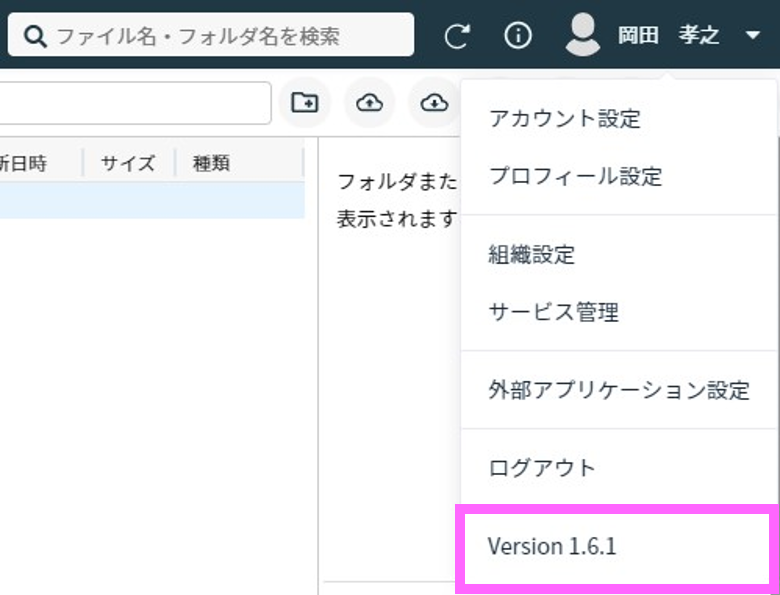The width and height of the screenshot is (780, 595).
Task: Click the refresh icon in header
Action: 457,37
